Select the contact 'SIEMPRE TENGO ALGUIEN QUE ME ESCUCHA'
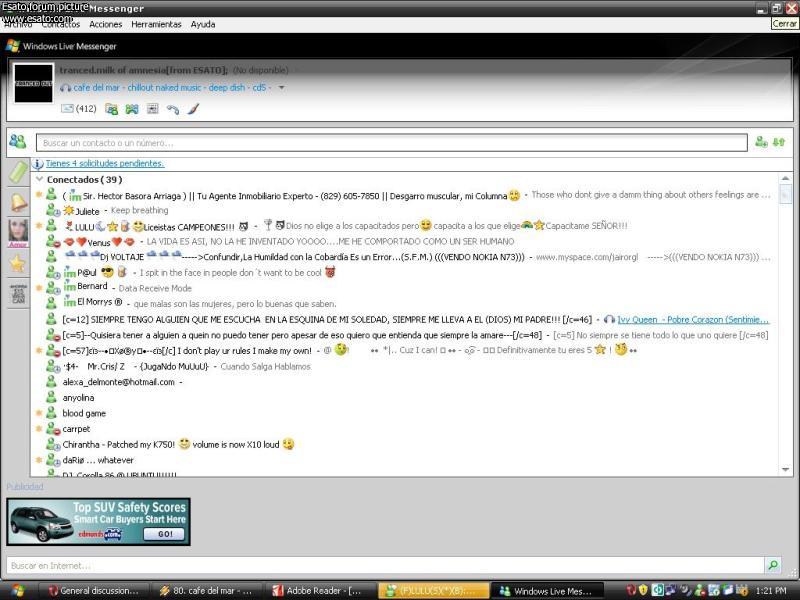Viewport: 800px width, 600px height. (x=403, y=319)
